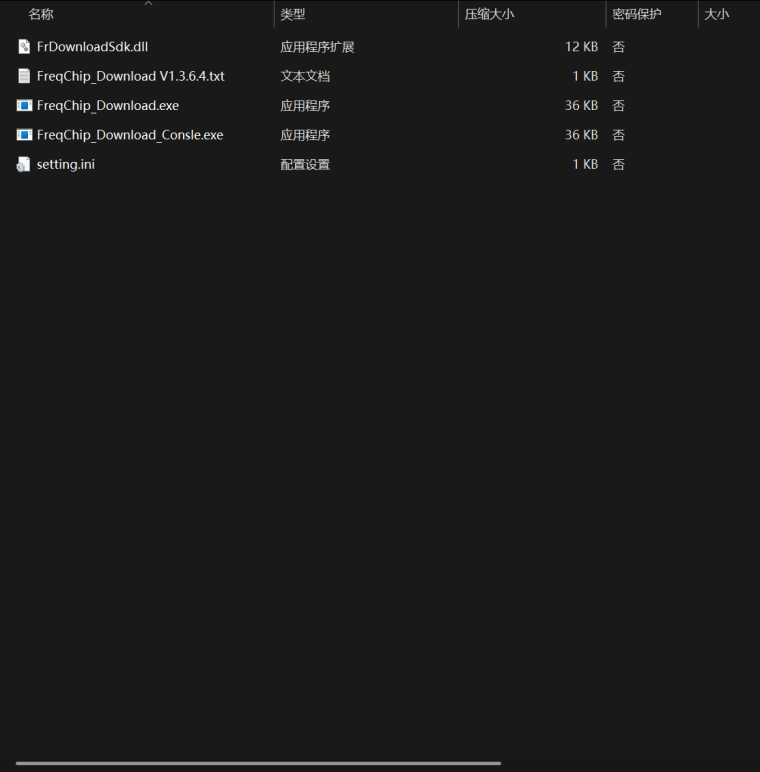Image resolution: width=760 pixels, height=772 pixels.
Task: Click the FreqChip_Download.exe application icon
Action: click(24, 105)
